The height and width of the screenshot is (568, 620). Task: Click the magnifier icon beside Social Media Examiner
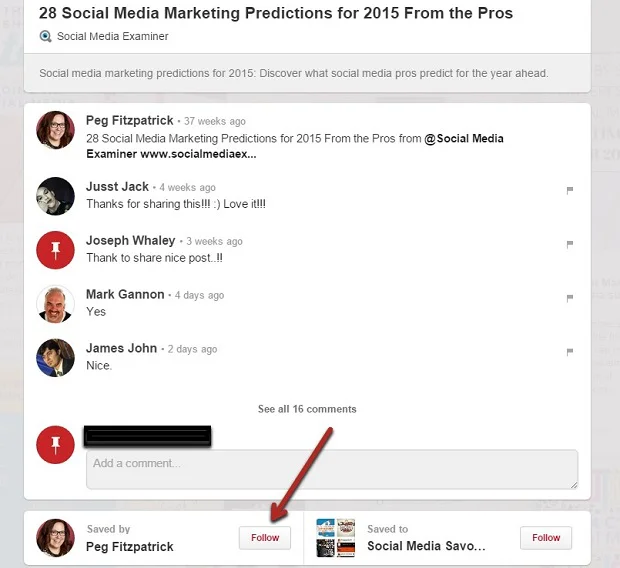[45, 37]
